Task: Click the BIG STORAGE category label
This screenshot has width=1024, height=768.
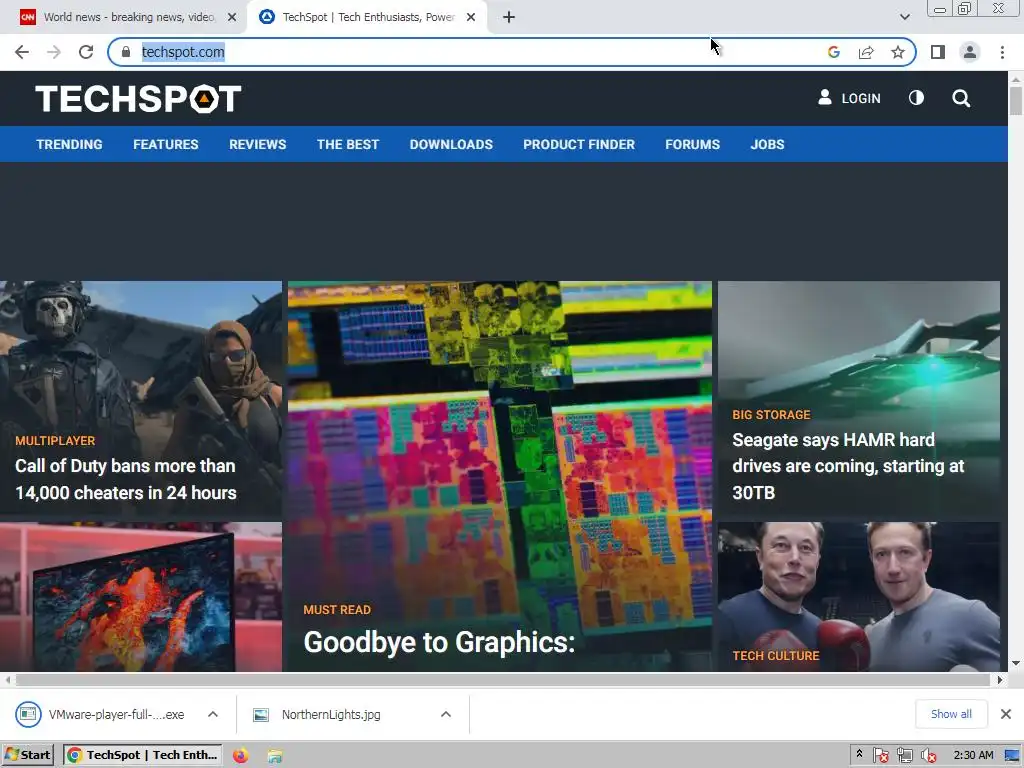Action: pyautogui.click(x=771, y=415)
